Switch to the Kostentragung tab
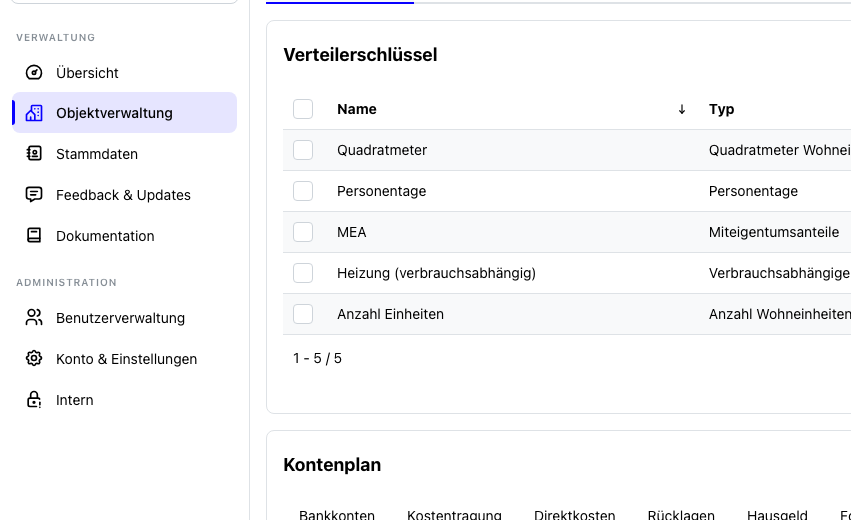851x520 pixels. [454, 514]
